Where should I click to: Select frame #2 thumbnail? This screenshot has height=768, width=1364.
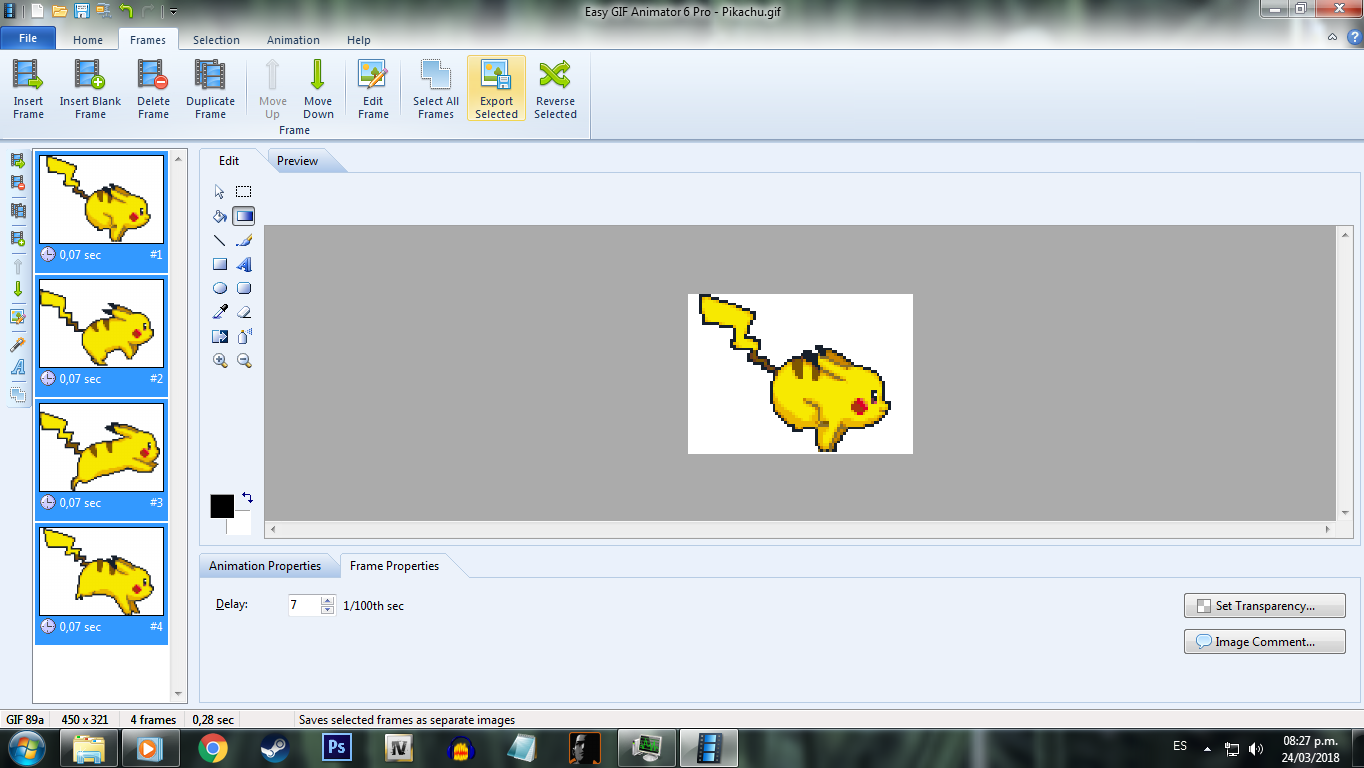click(101, 323)
